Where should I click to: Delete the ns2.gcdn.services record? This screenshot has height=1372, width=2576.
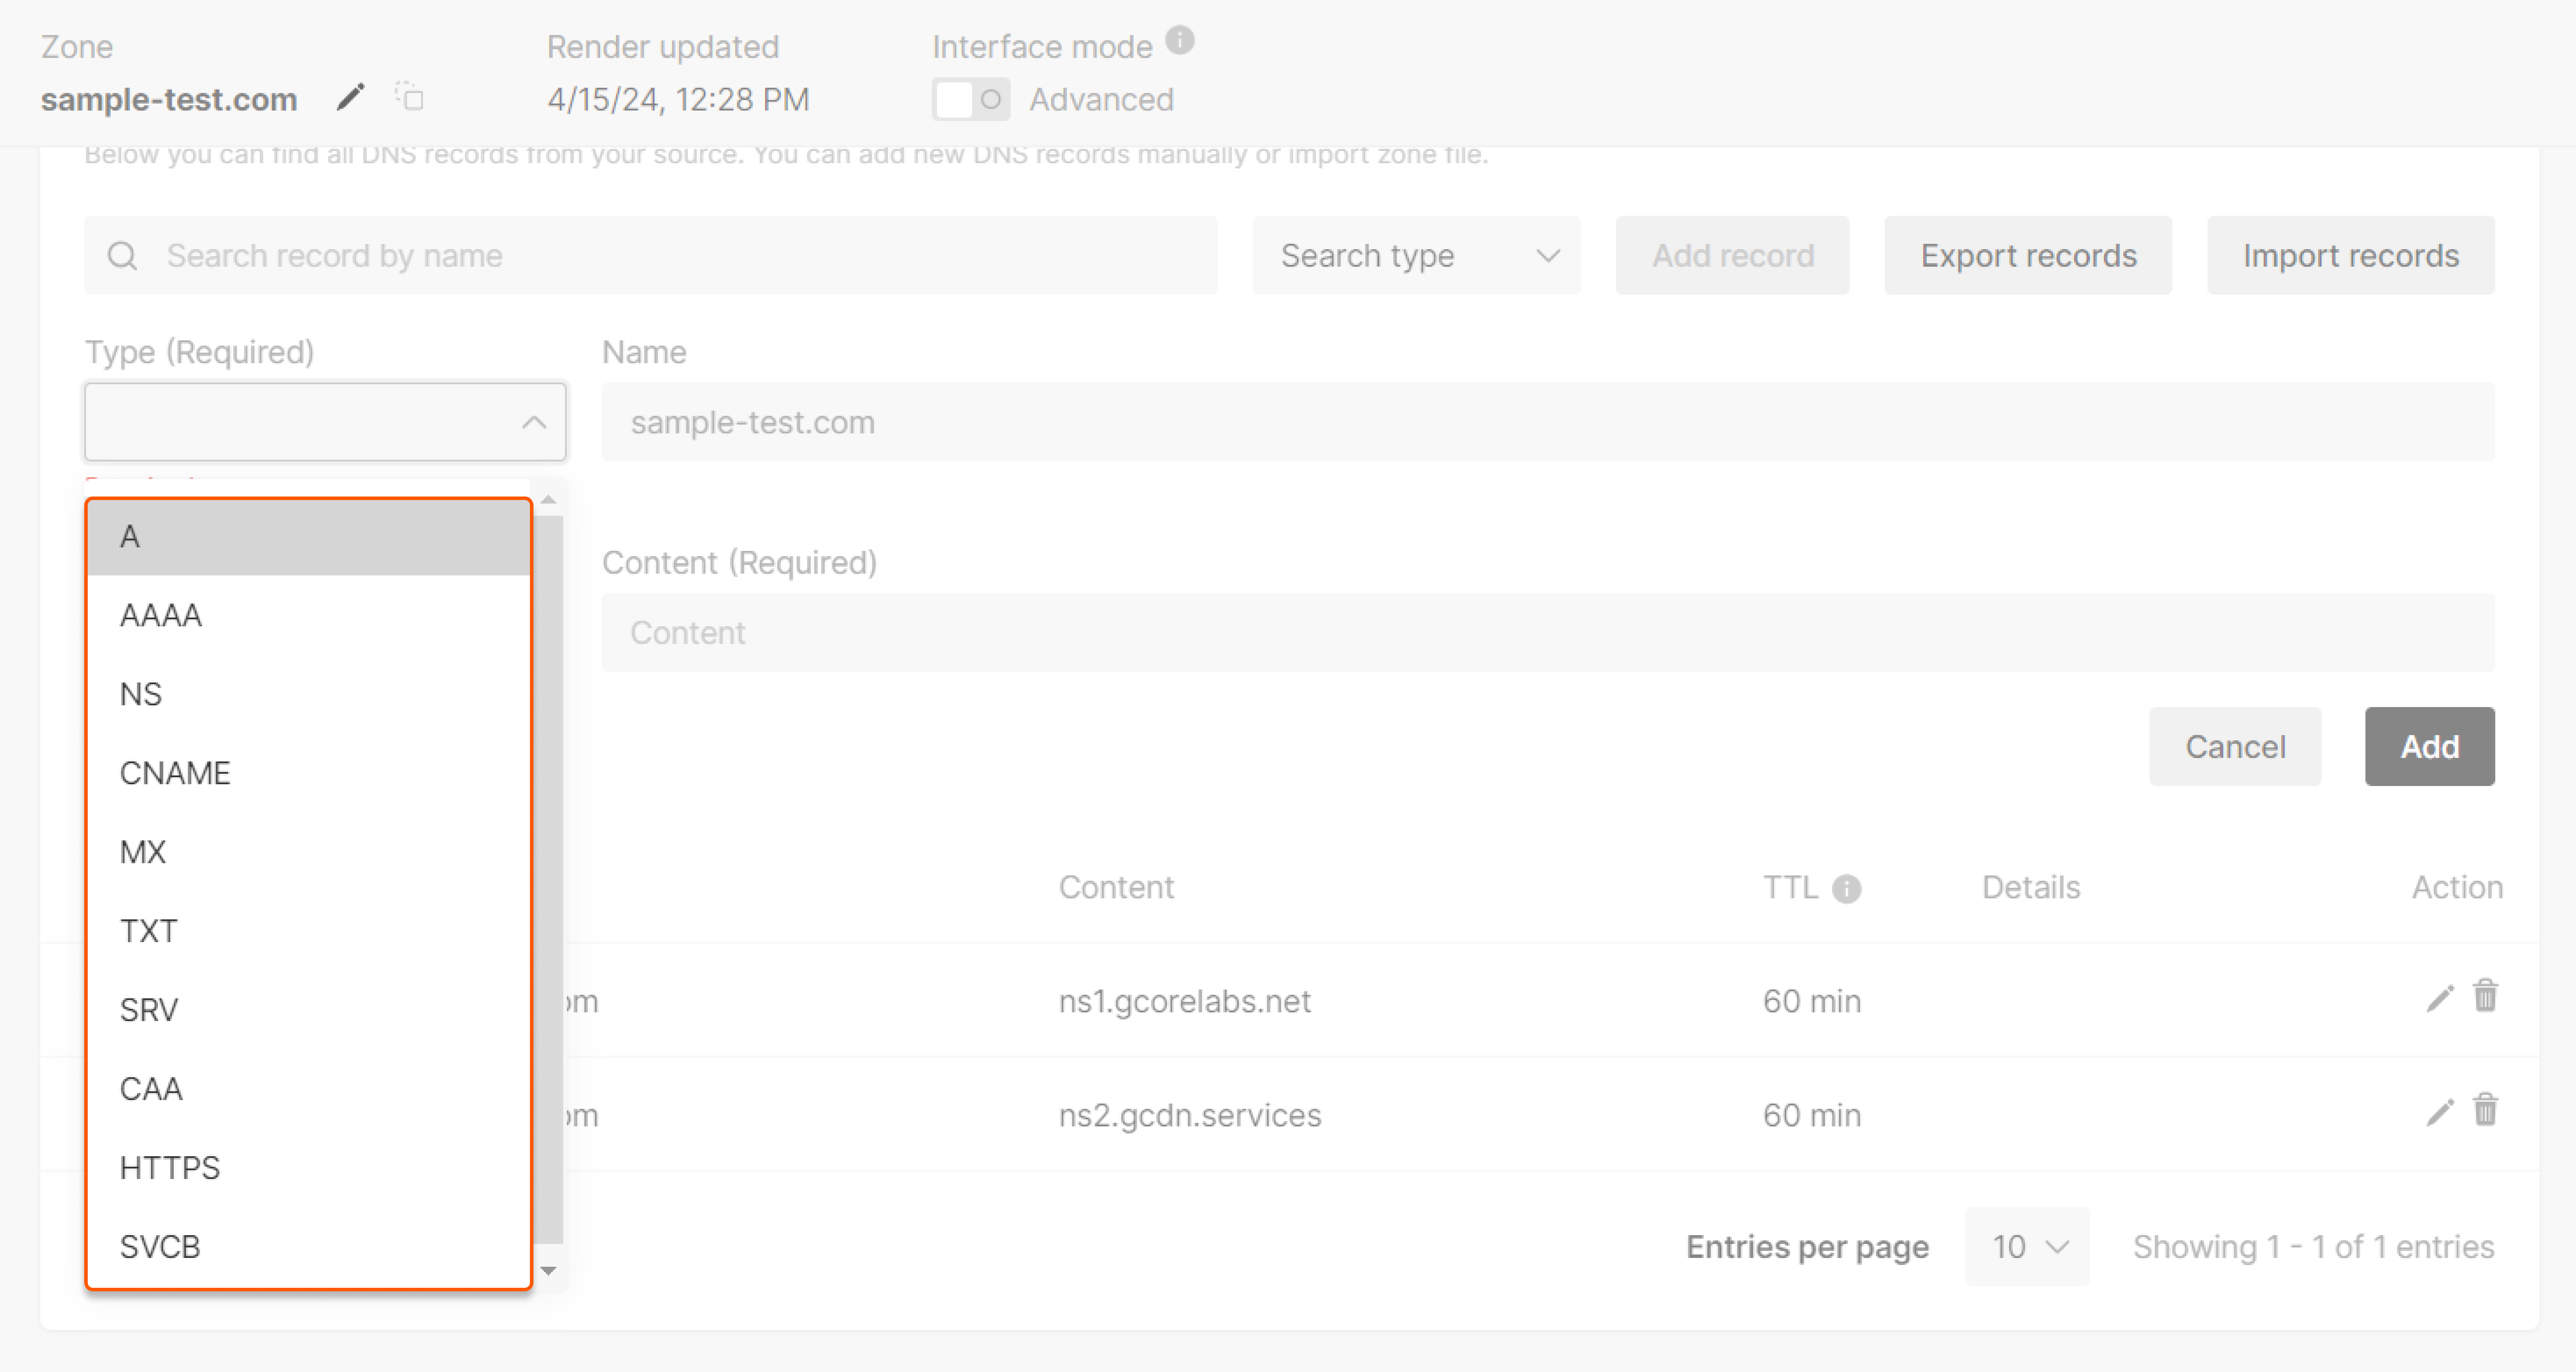coord(2487,1113)
